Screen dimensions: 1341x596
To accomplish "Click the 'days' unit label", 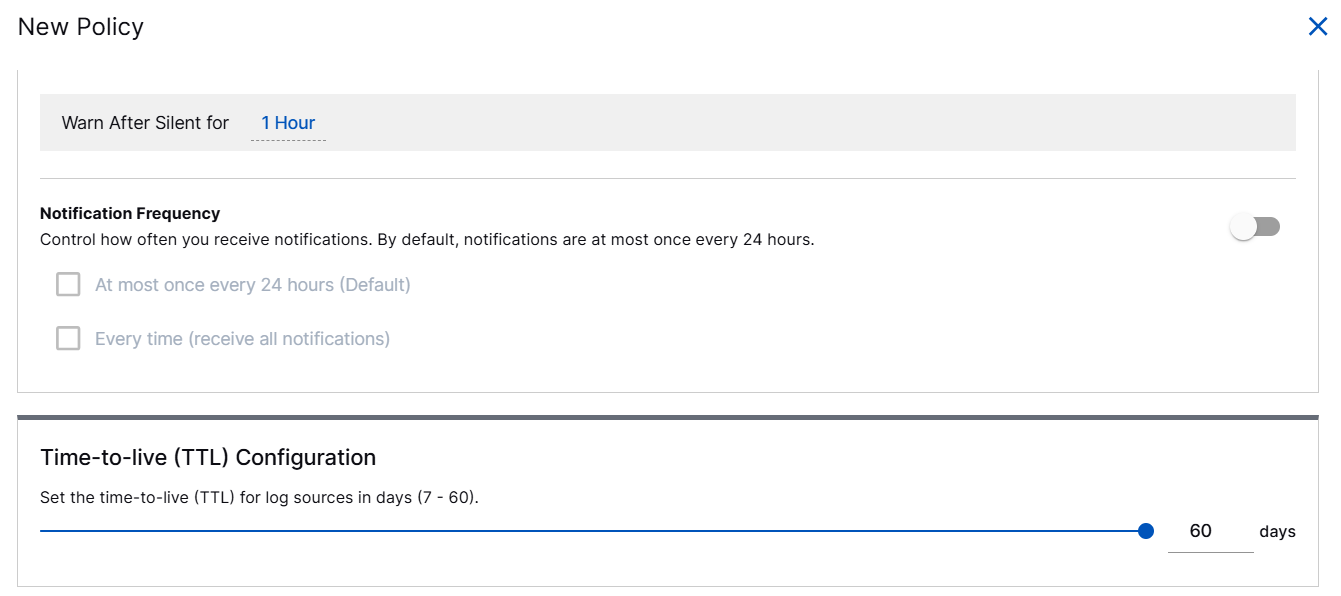I will [x=1277, y=532].
